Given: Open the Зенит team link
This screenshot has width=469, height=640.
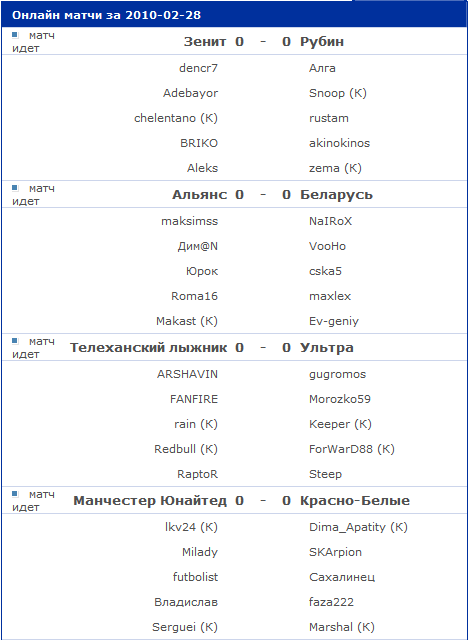Looking at the screenshot, I should pyautogui.click(x=205, y=42).
